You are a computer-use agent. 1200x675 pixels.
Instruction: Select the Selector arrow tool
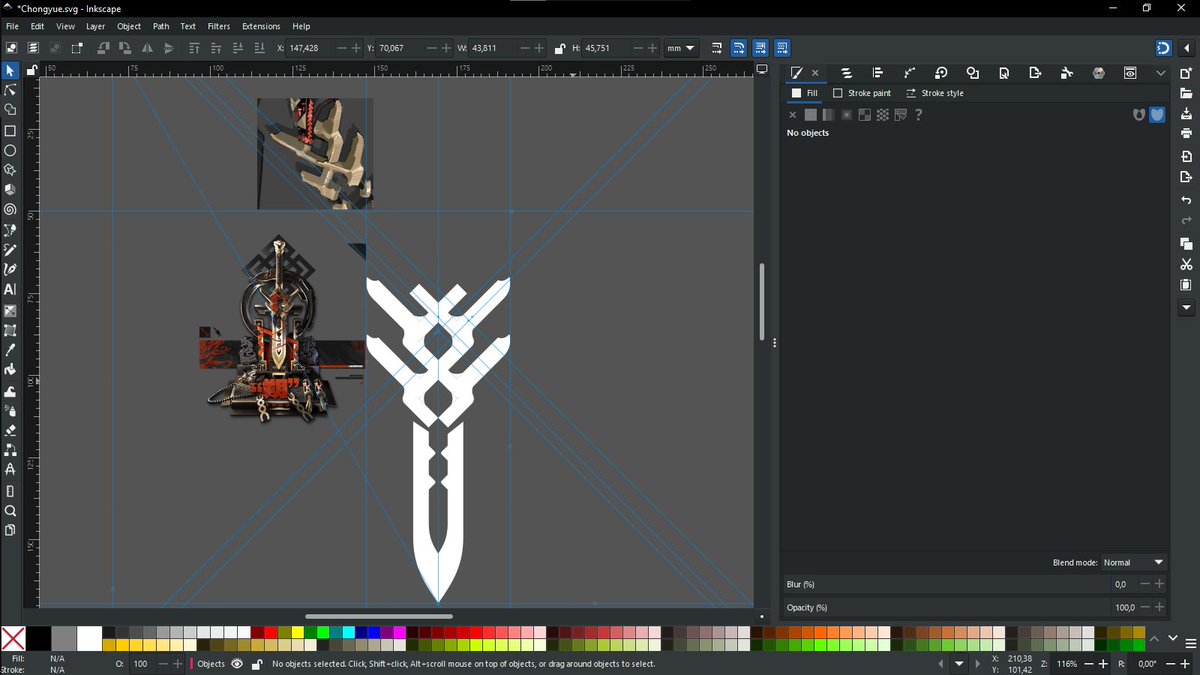tap(10, 71)
